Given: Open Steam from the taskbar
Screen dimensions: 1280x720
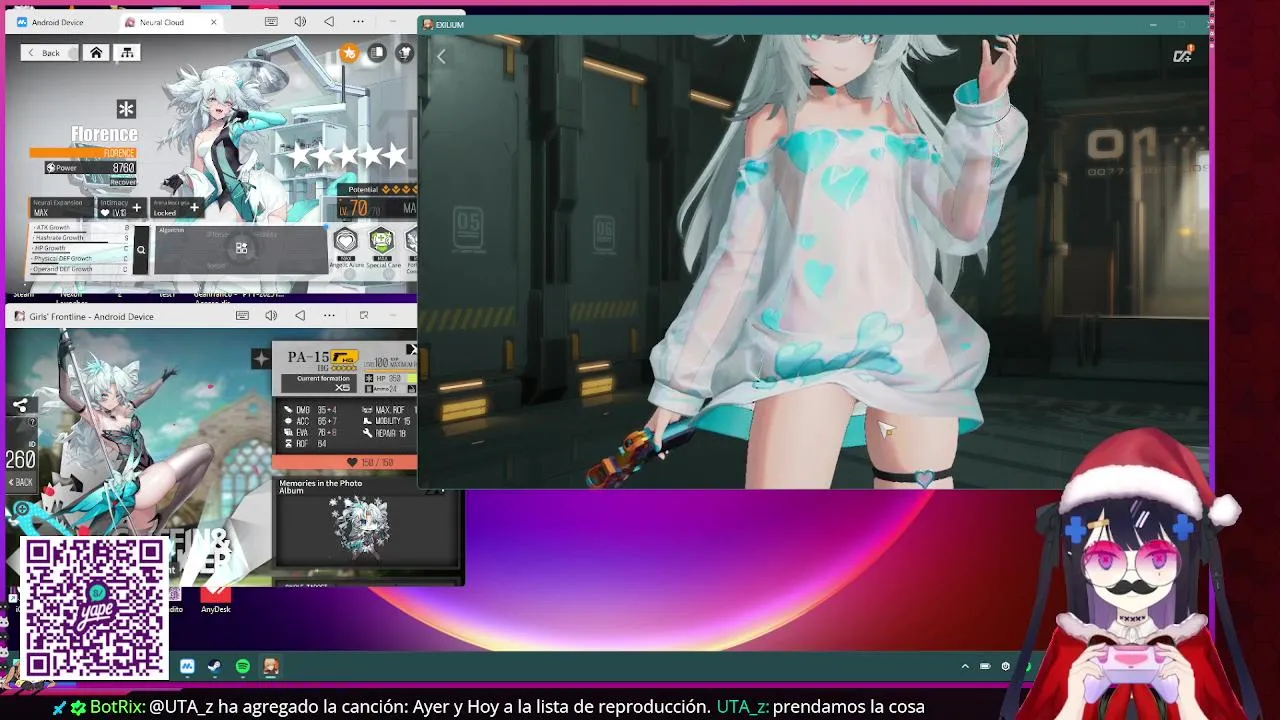Looking at the screenshot, I should [x=214, y=666].
